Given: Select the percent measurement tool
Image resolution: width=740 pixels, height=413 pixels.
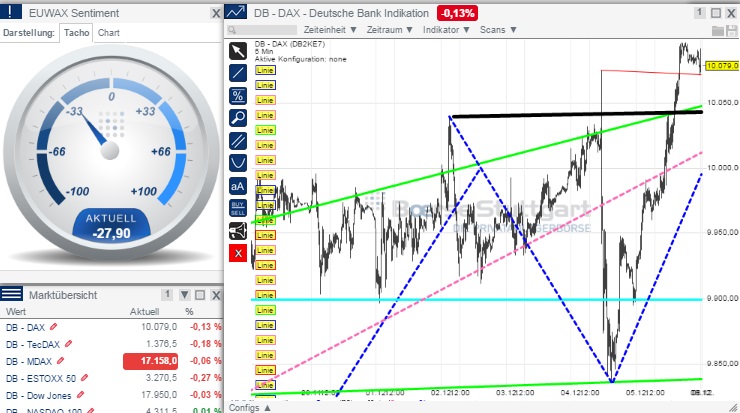Looking at the screenshot, I should pos(238,96).
